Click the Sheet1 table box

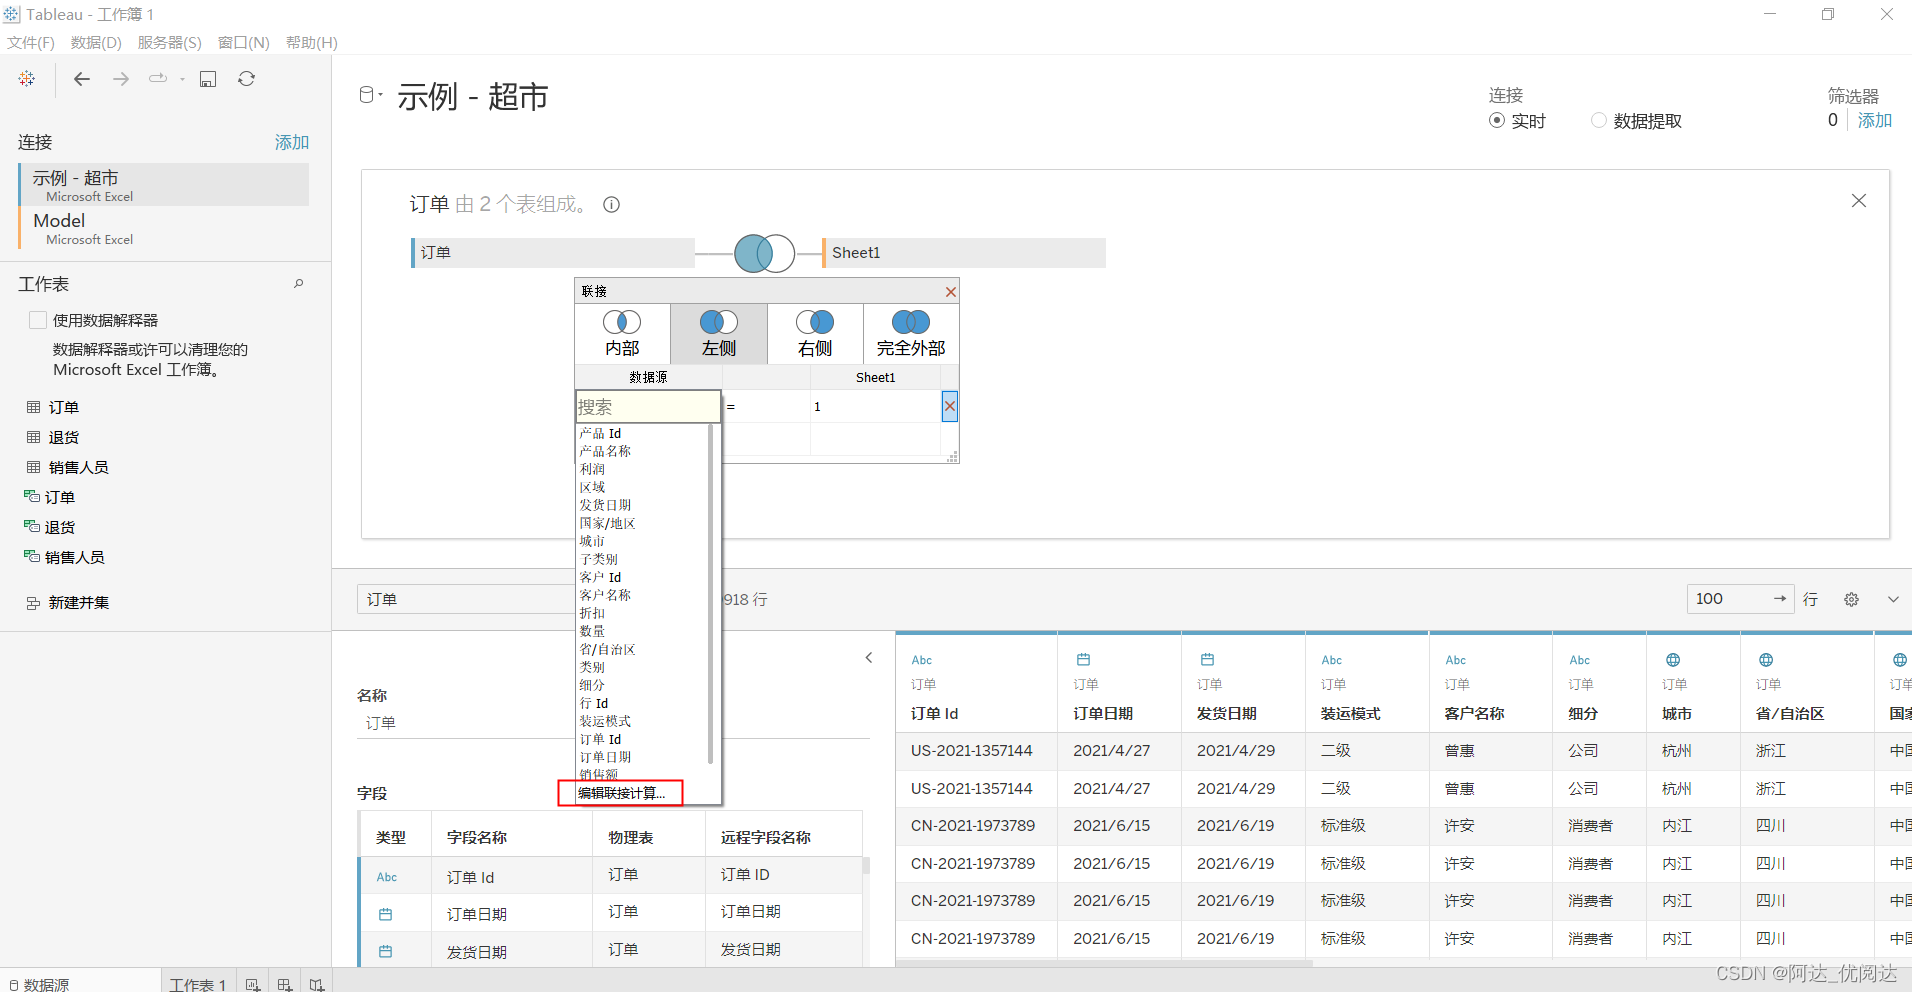[964, 253]
